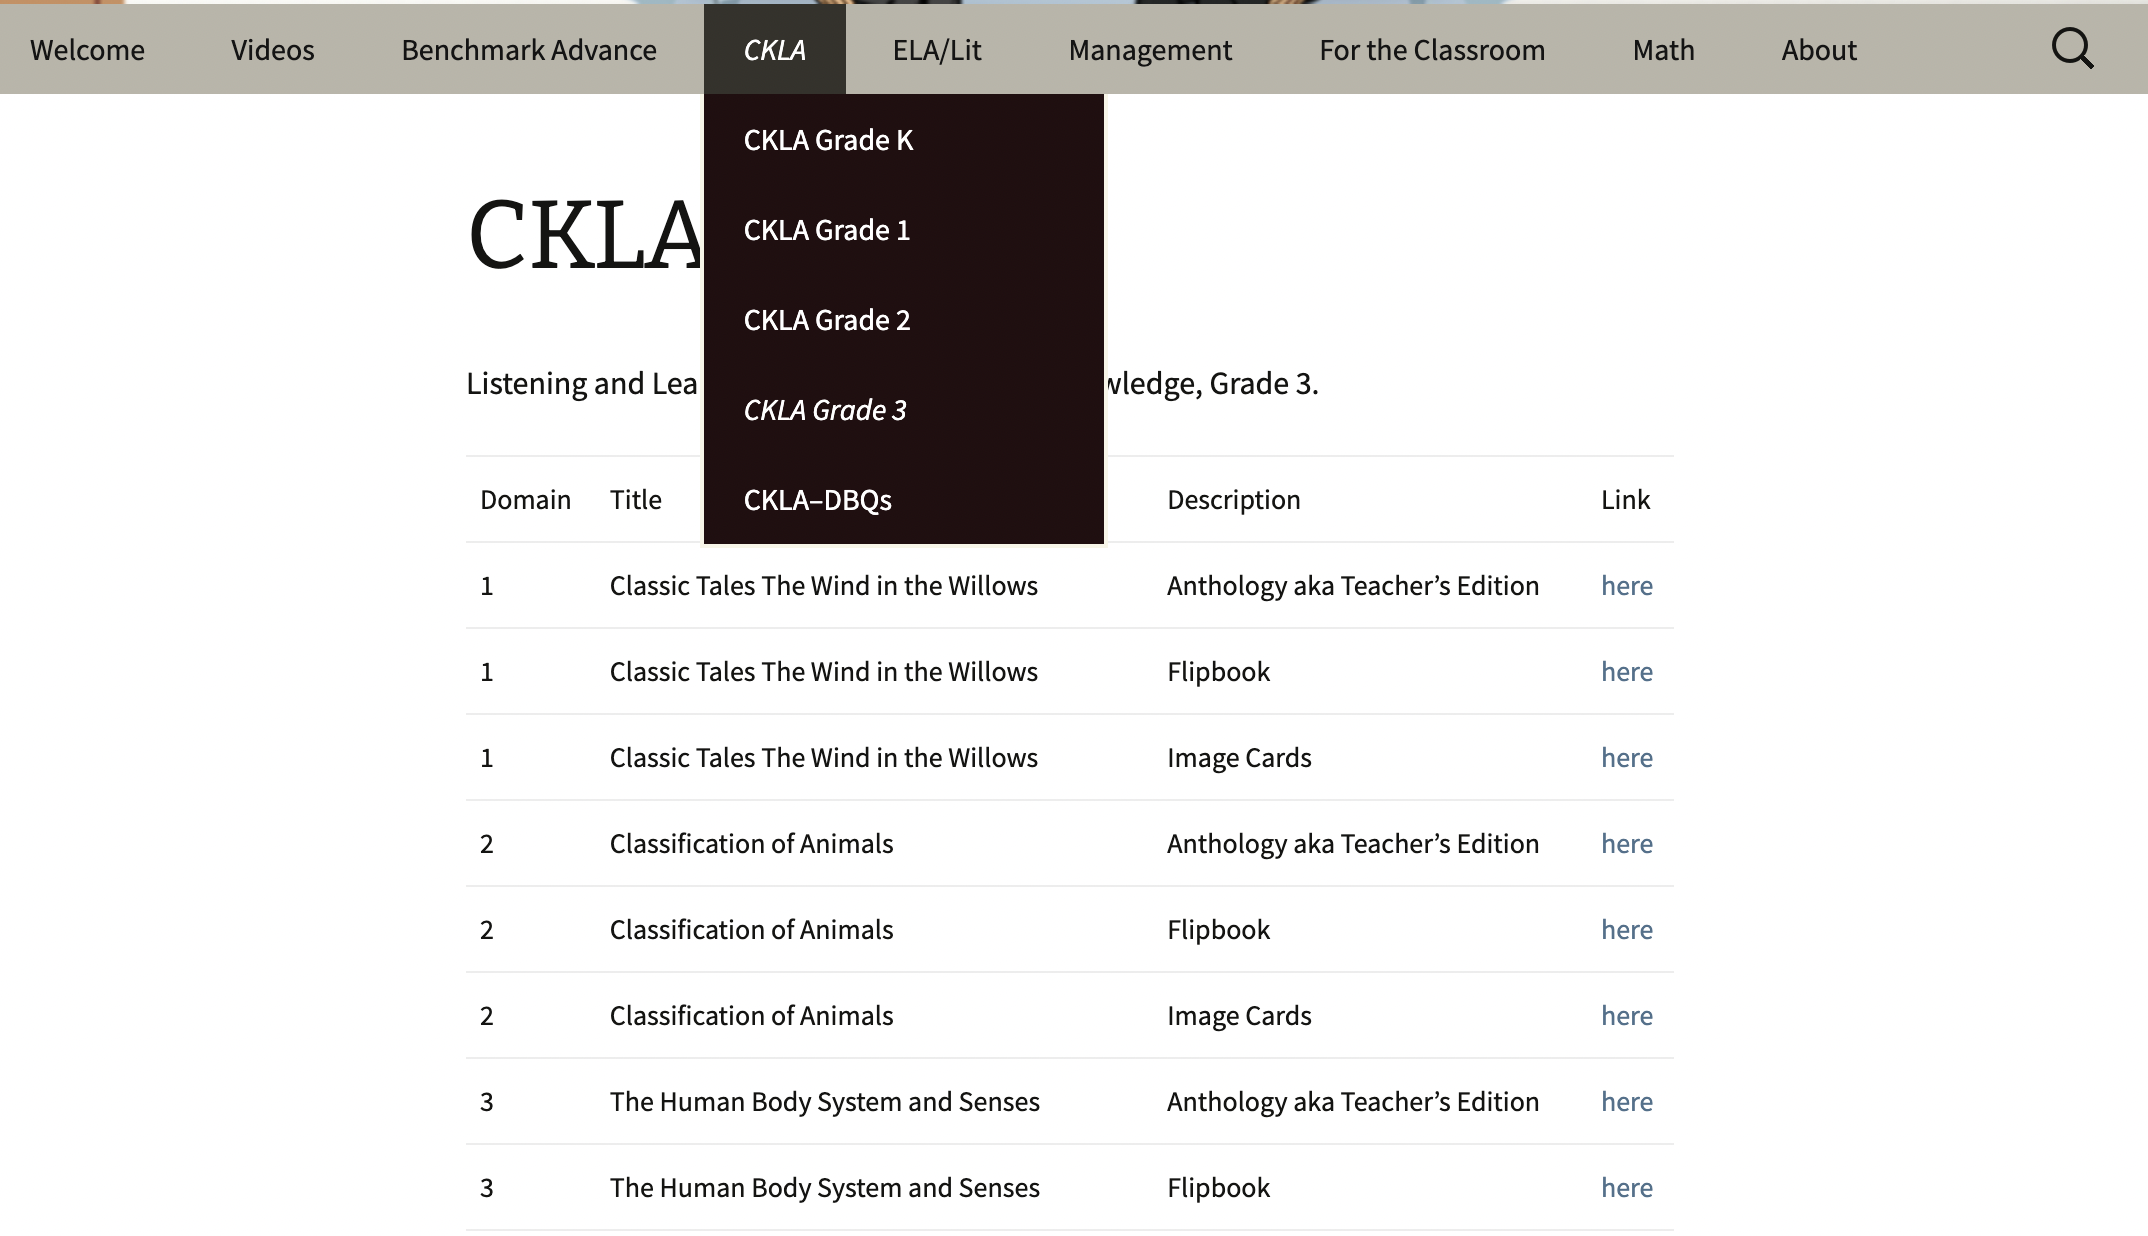The width and height of the screenshot is (2148, 1236).
Task: Go to the Math section
Action: 1663,50
